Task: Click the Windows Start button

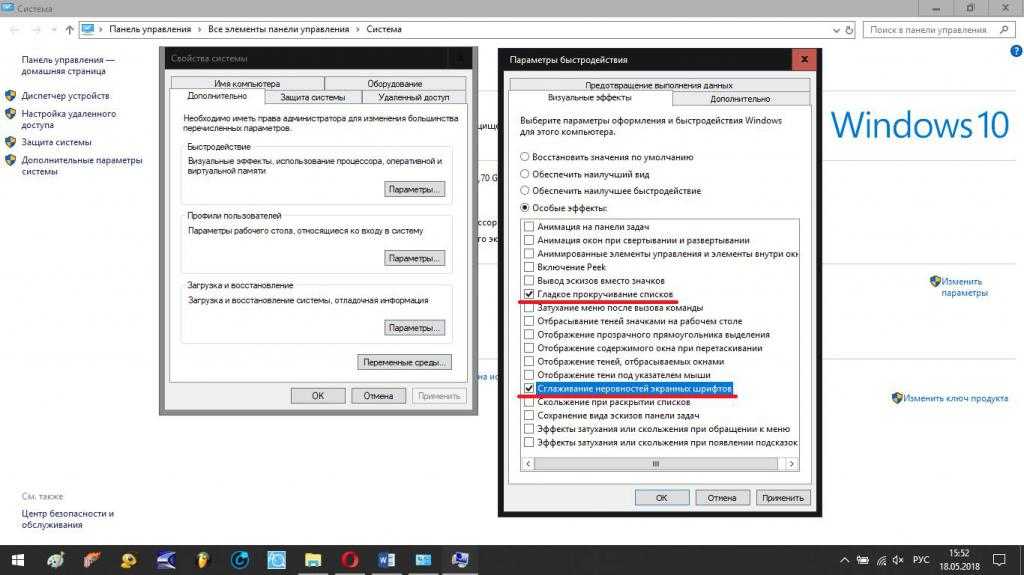Action: coord(16,559)
